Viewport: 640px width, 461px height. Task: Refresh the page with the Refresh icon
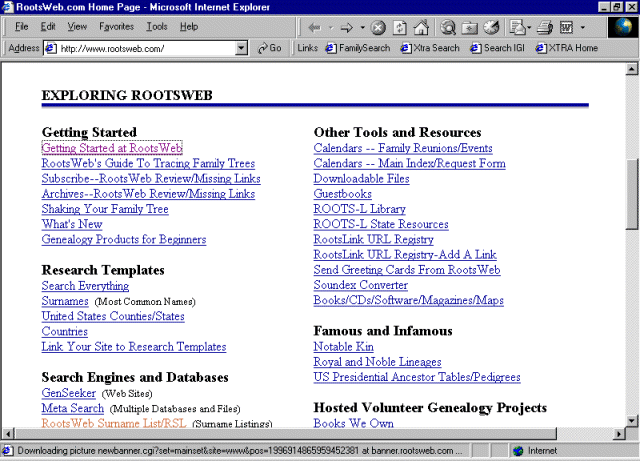pos(400,27)
